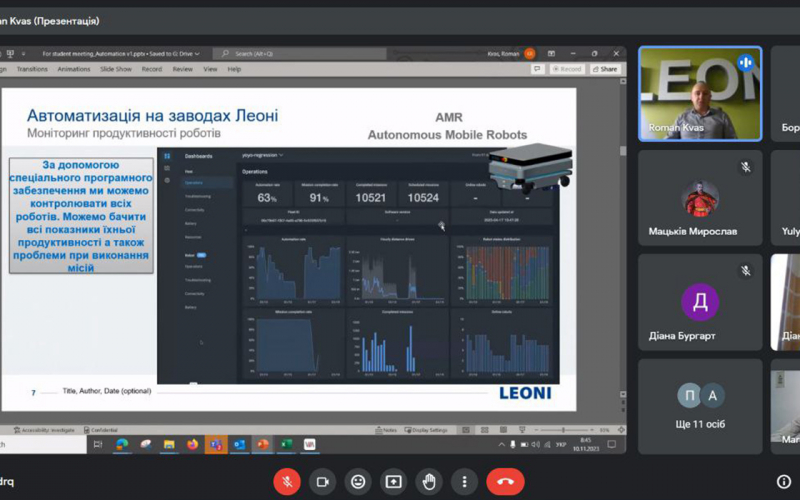Click the PowerPoint zoom slider
The image size is (800, 500).
pos(563,430)
